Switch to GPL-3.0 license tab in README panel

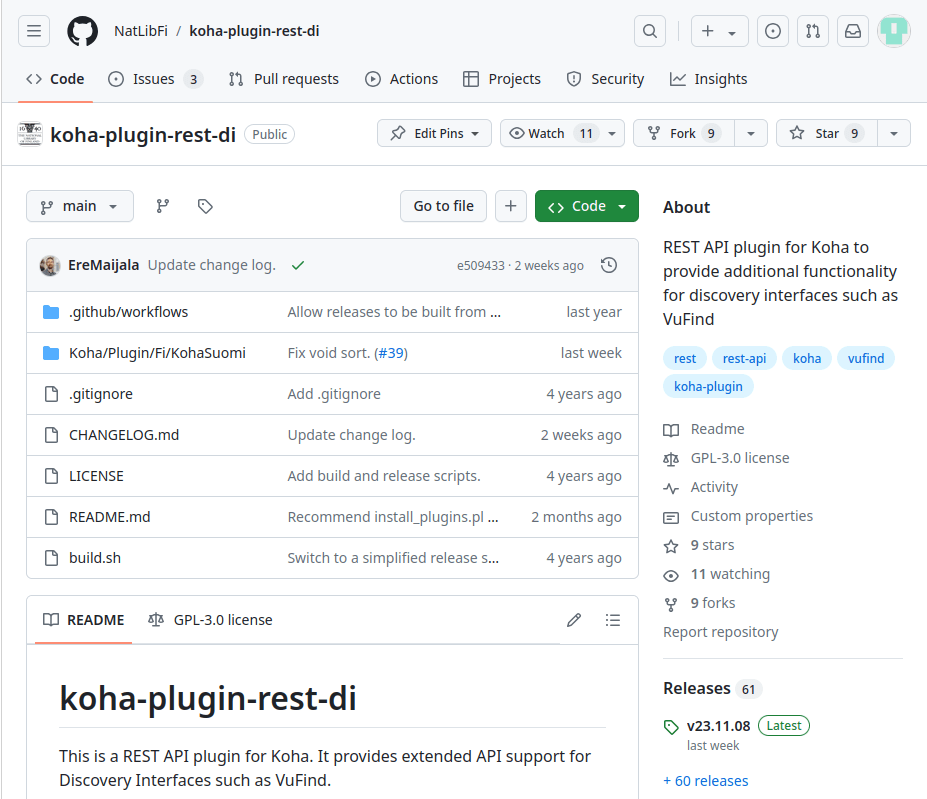tap(210, 620)
